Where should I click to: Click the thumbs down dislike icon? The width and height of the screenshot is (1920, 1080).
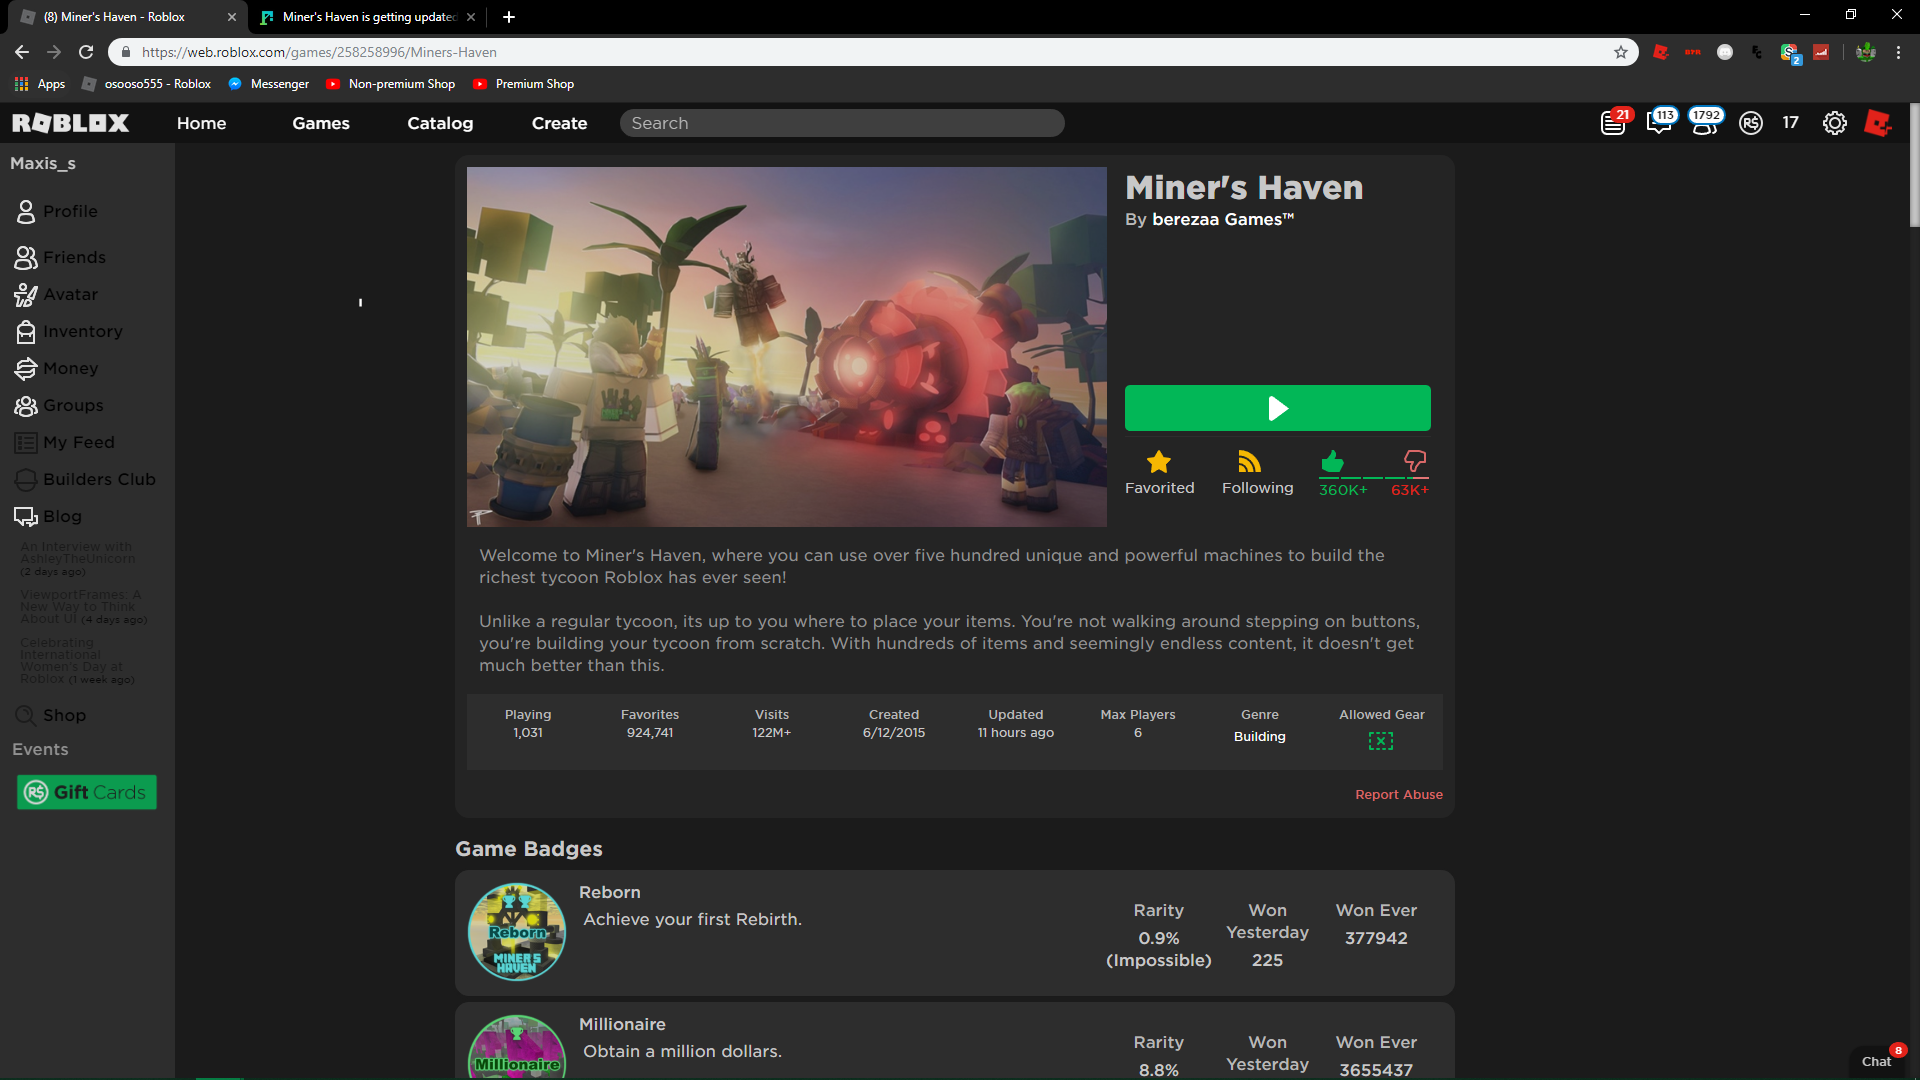1414,461
